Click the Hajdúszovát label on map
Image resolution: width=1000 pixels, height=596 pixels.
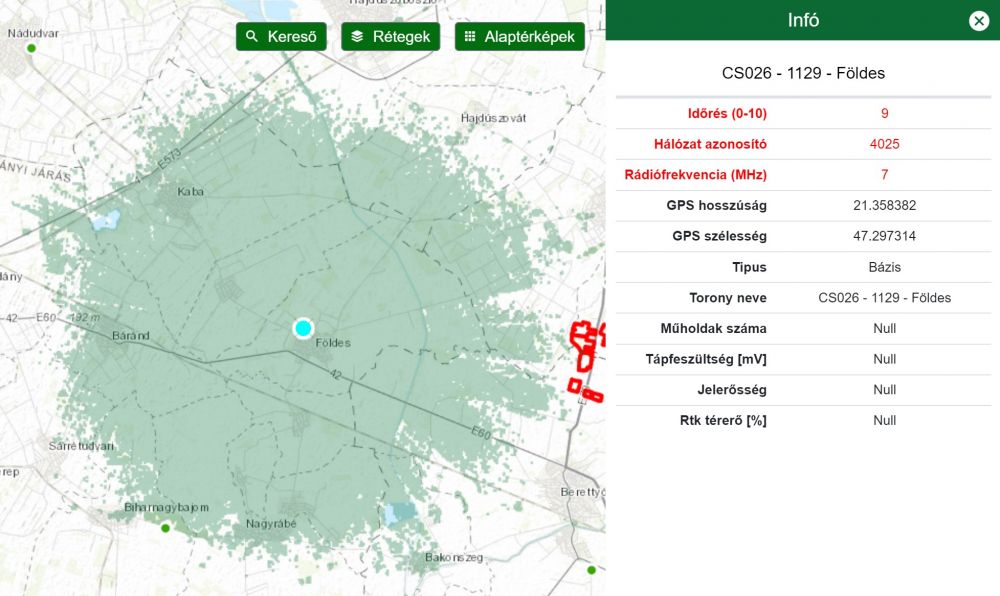point(494,118)
